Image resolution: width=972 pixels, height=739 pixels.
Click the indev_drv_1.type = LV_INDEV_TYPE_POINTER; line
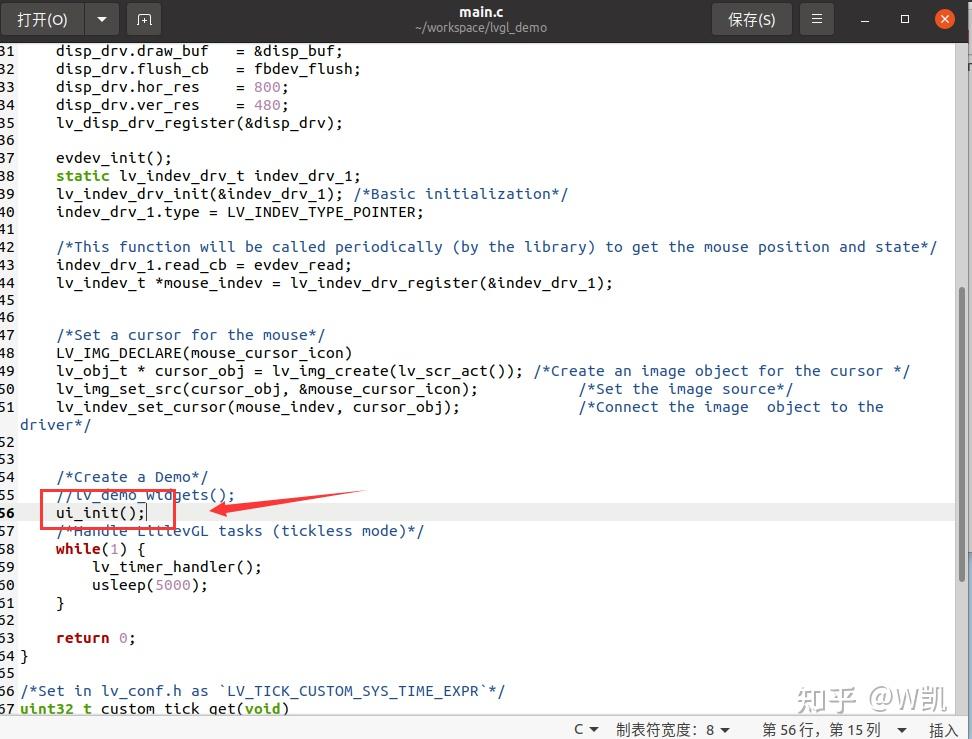(x=240, y=211)
